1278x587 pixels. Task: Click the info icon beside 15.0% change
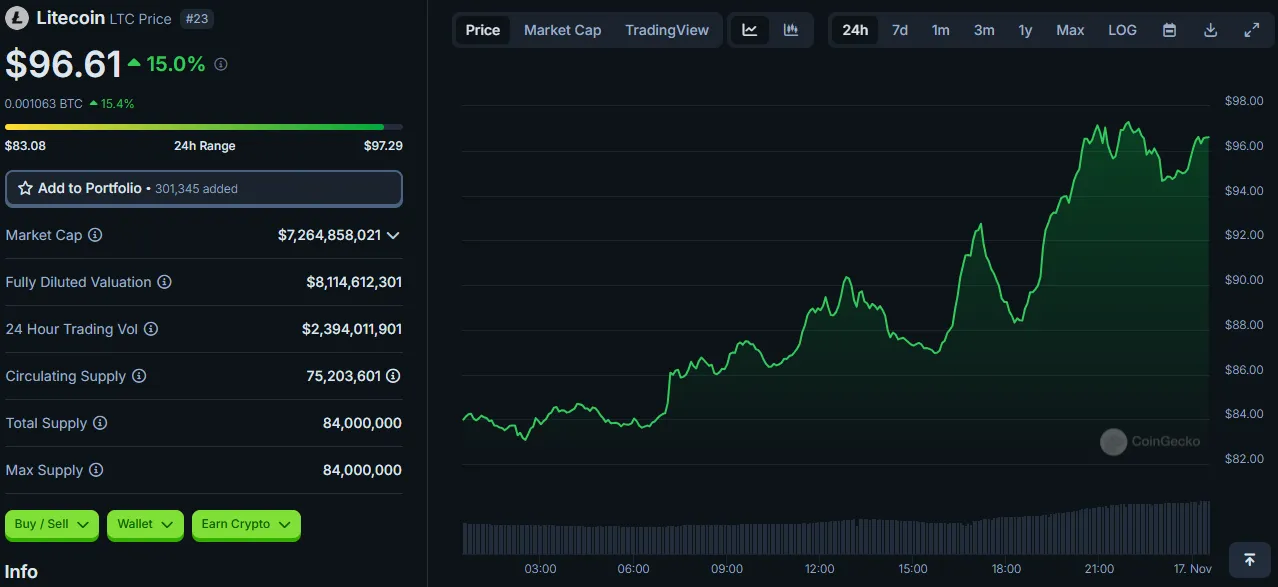pos(221,64)
